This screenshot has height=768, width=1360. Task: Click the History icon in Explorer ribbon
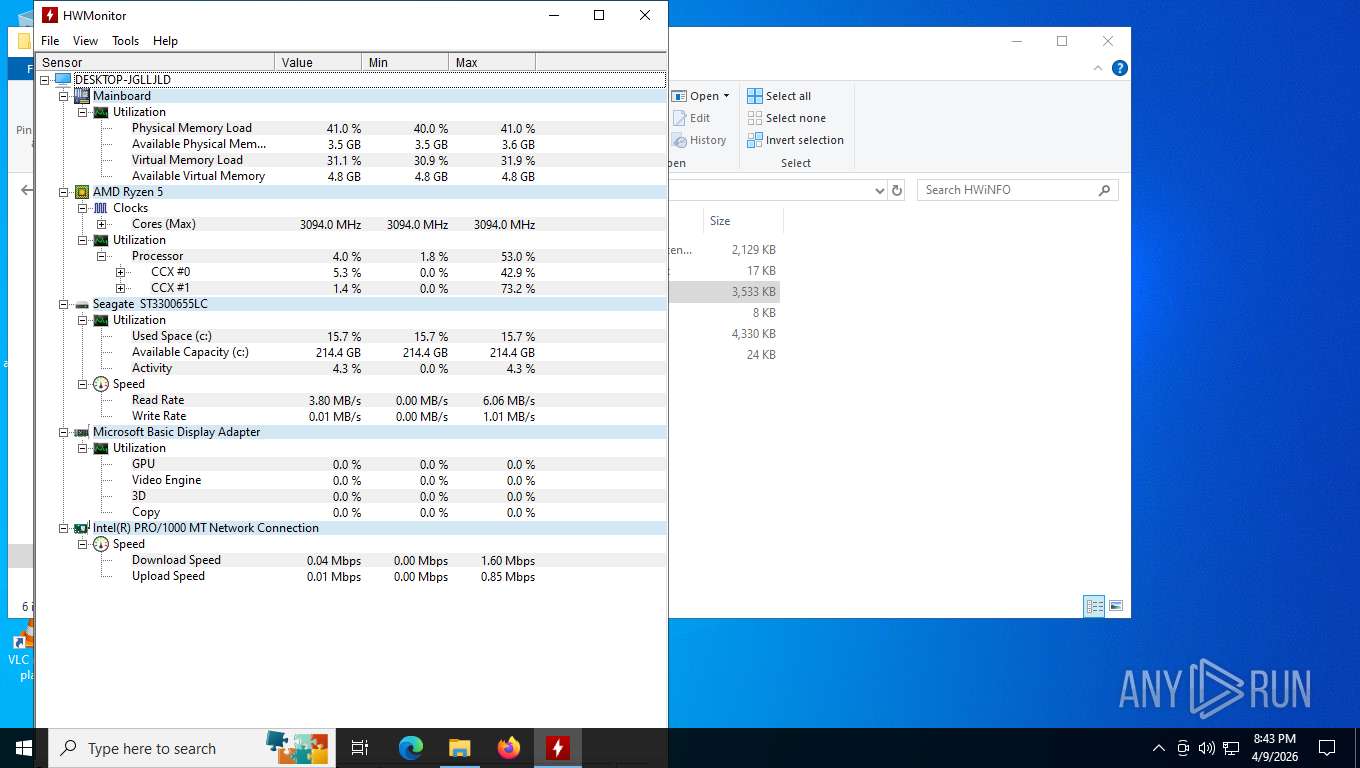point(679,140)
